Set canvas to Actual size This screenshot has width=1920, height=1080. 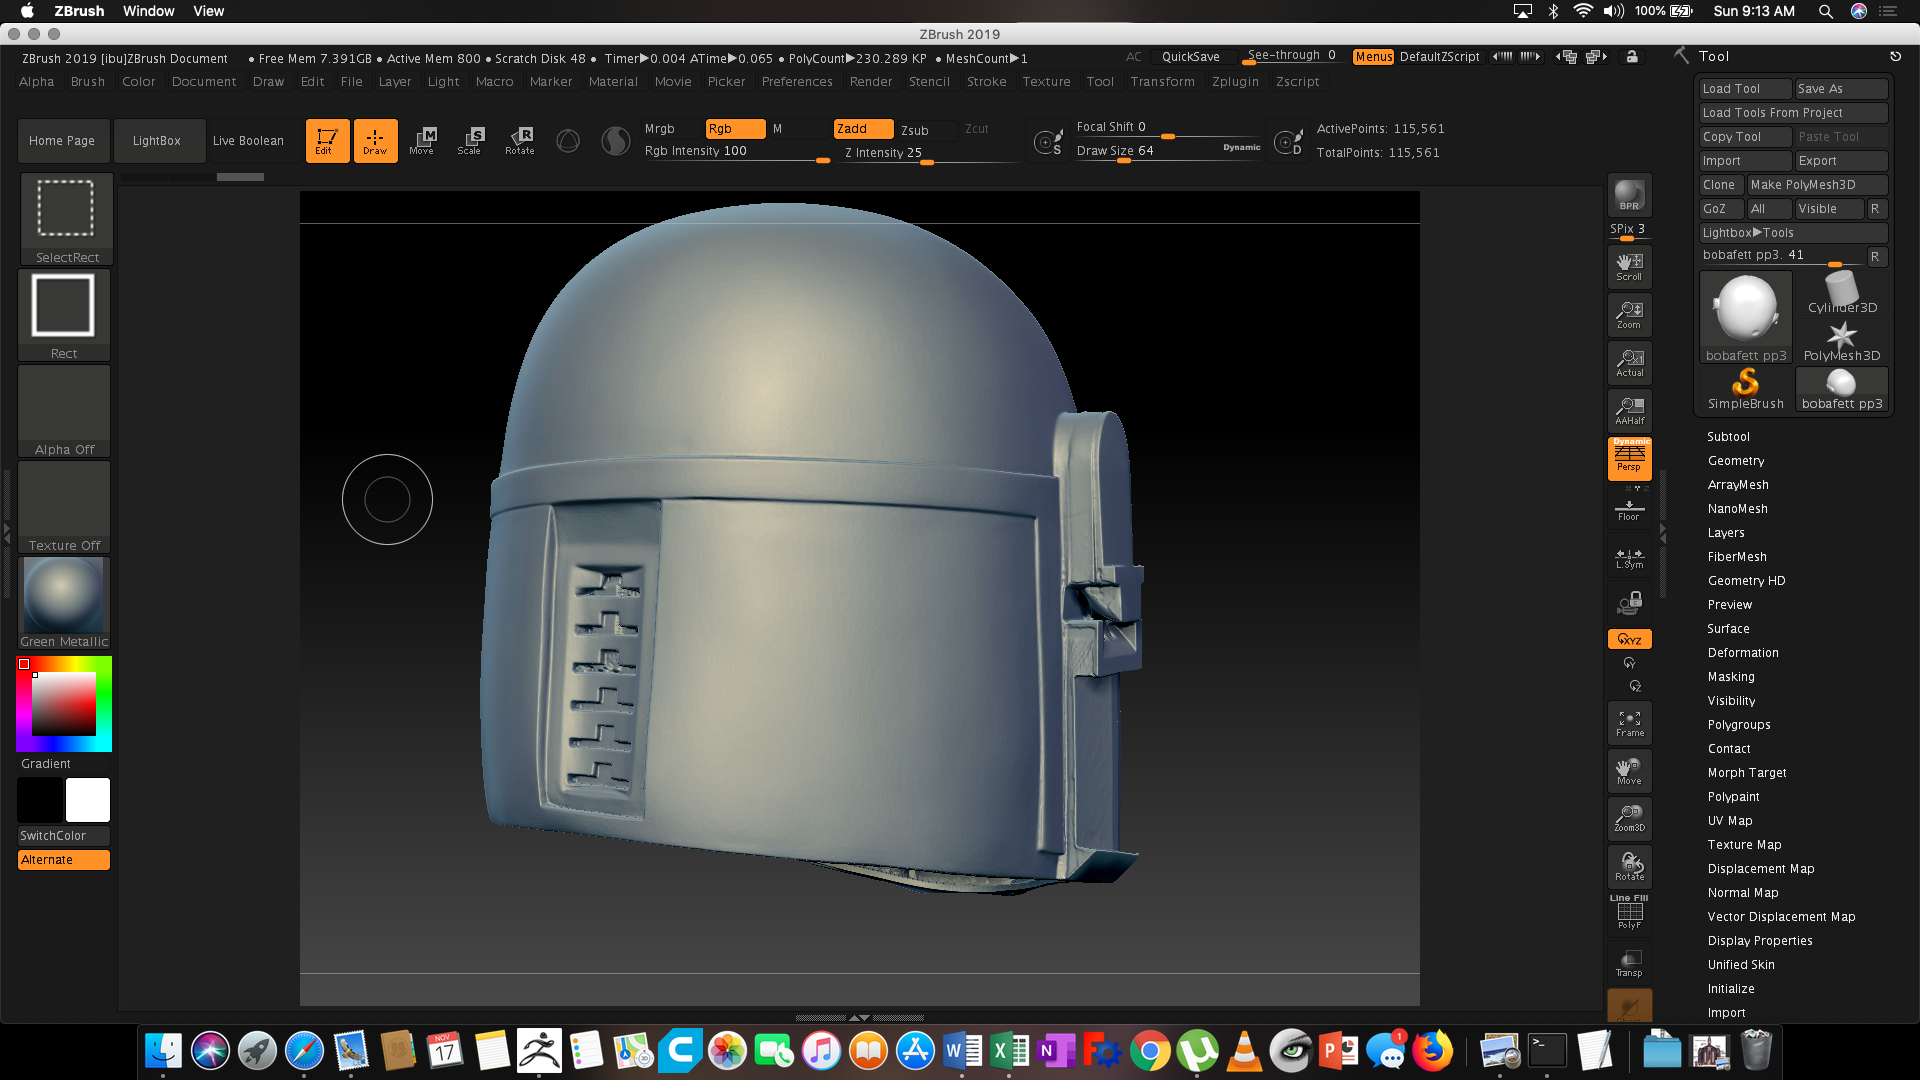1629,363
